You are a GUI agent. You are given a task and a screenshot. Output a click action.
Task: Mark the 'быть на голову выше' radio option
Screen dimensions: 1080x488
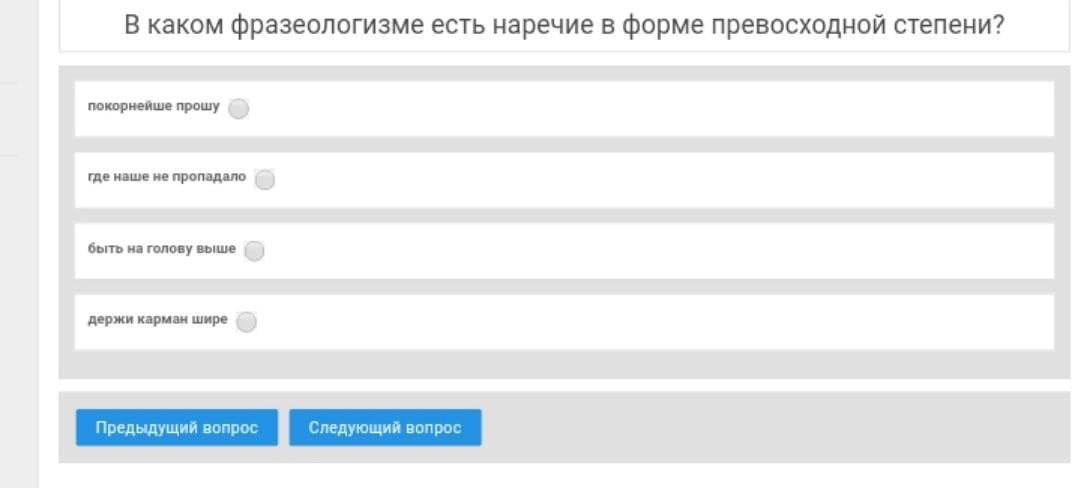pyautogui.click(x=254, y=251)
